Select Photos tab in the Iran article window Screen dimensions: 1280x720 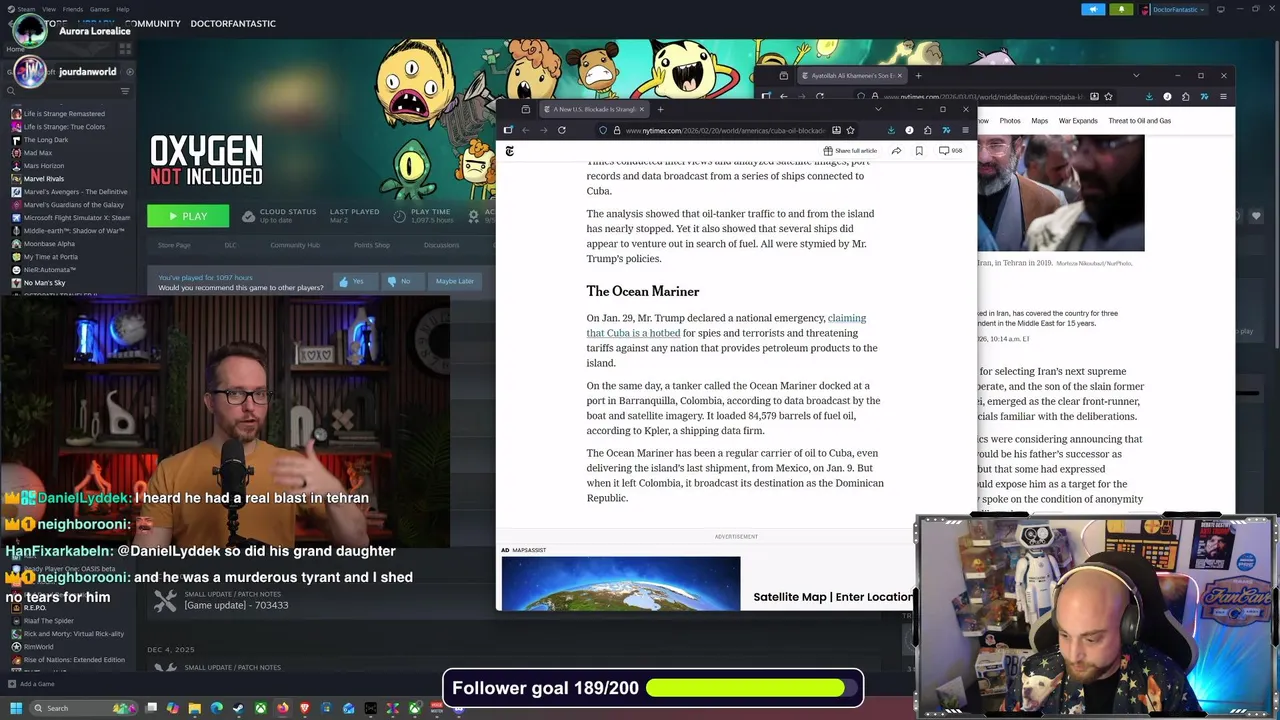1010,121
